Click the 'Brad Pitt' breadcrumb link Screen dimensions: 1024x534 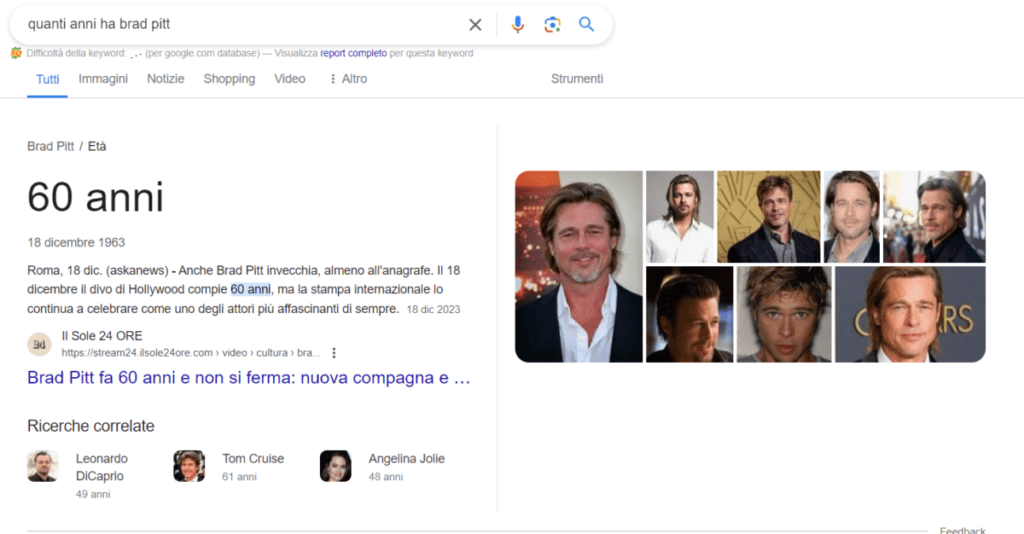click(50, 146)
